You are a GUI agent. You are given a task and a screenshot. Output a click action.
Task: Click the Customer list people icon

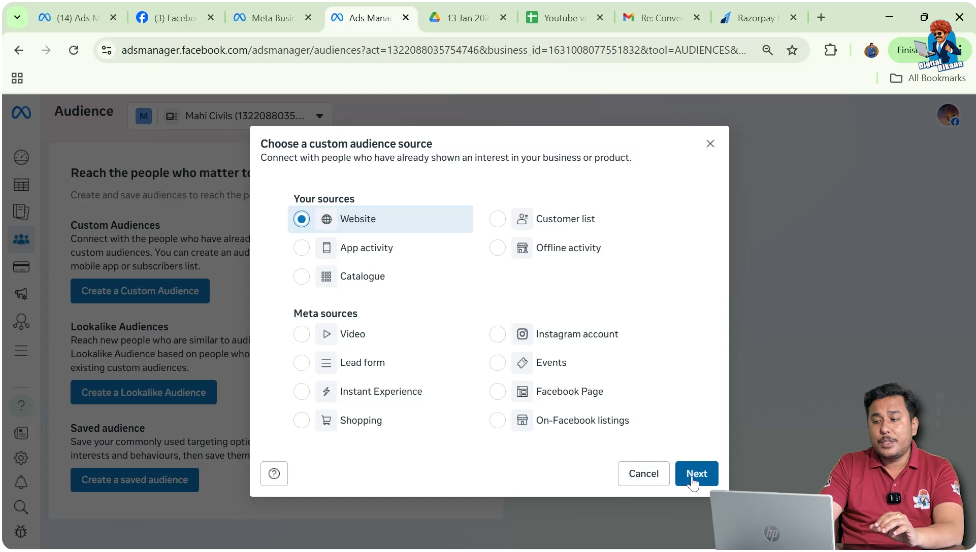[x=522, y=219]
